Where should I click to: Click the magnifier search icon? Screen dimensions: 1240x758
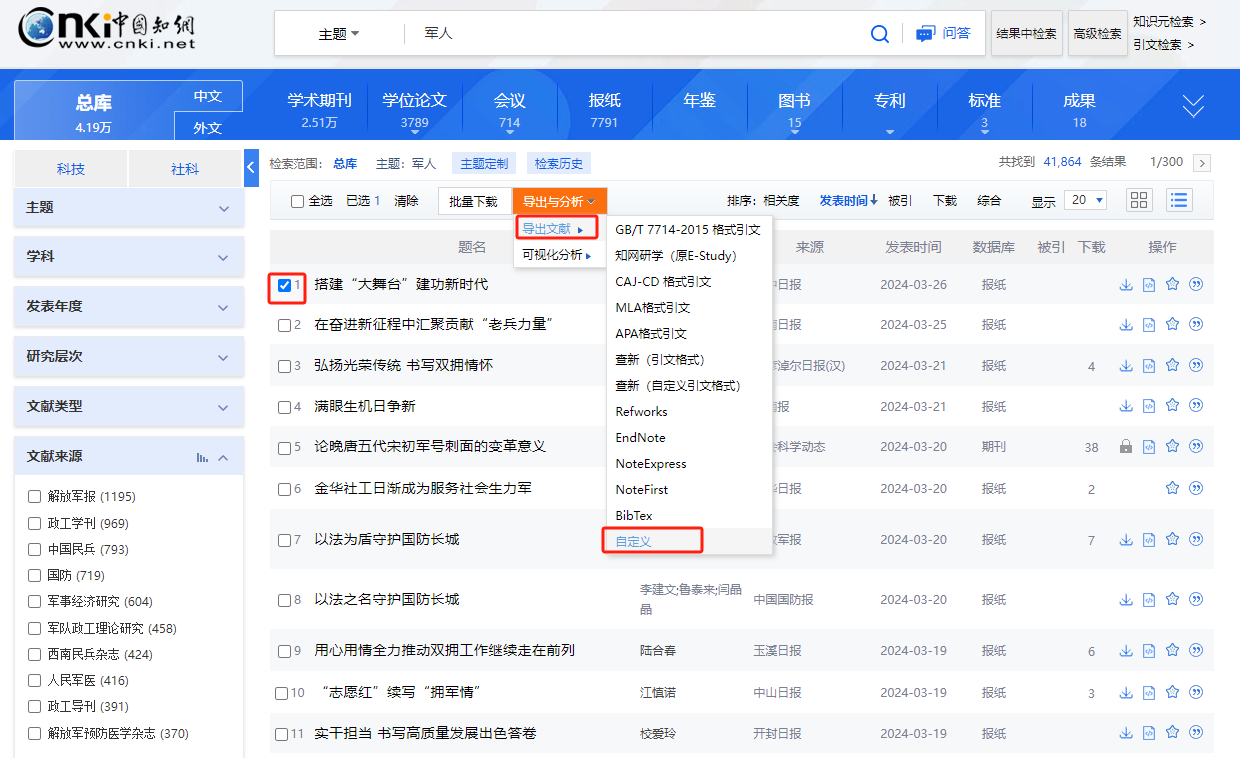click(880, 34)
